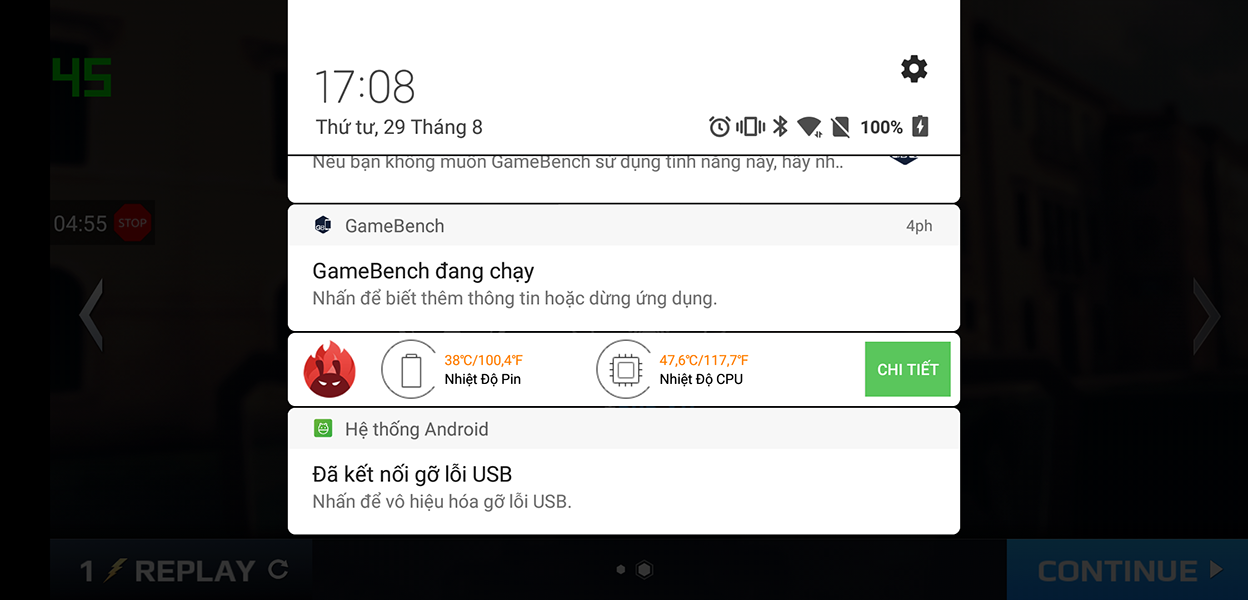Click the green CHI TIẾT button

point(908,369)
